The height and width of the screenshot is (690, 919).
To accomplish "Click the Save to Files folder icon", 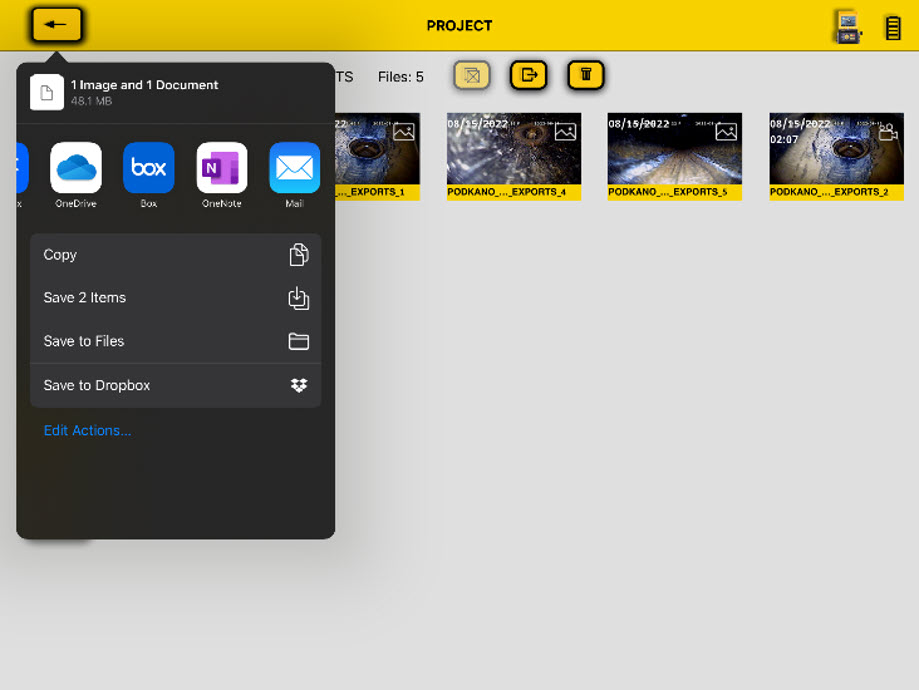I will click(x=299, y=341).
